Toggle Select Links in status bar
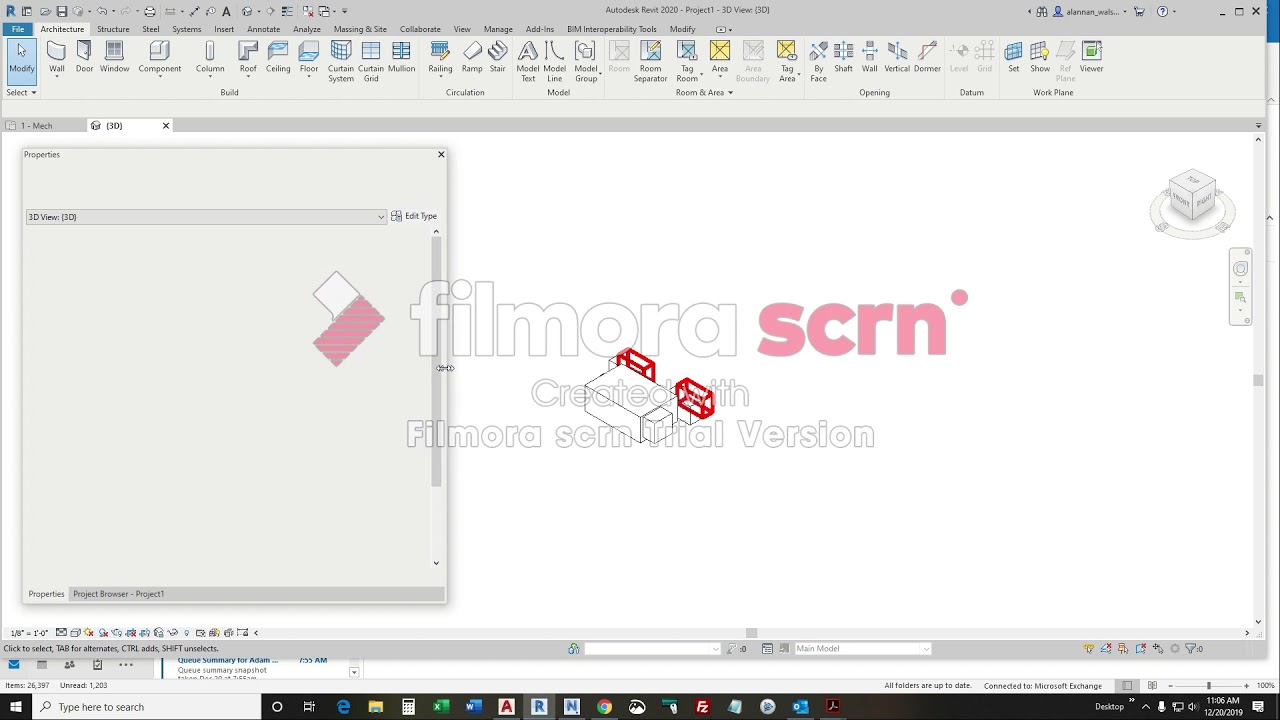The height and width of the screenshot is (720, 1280). tap(1088, 649)
